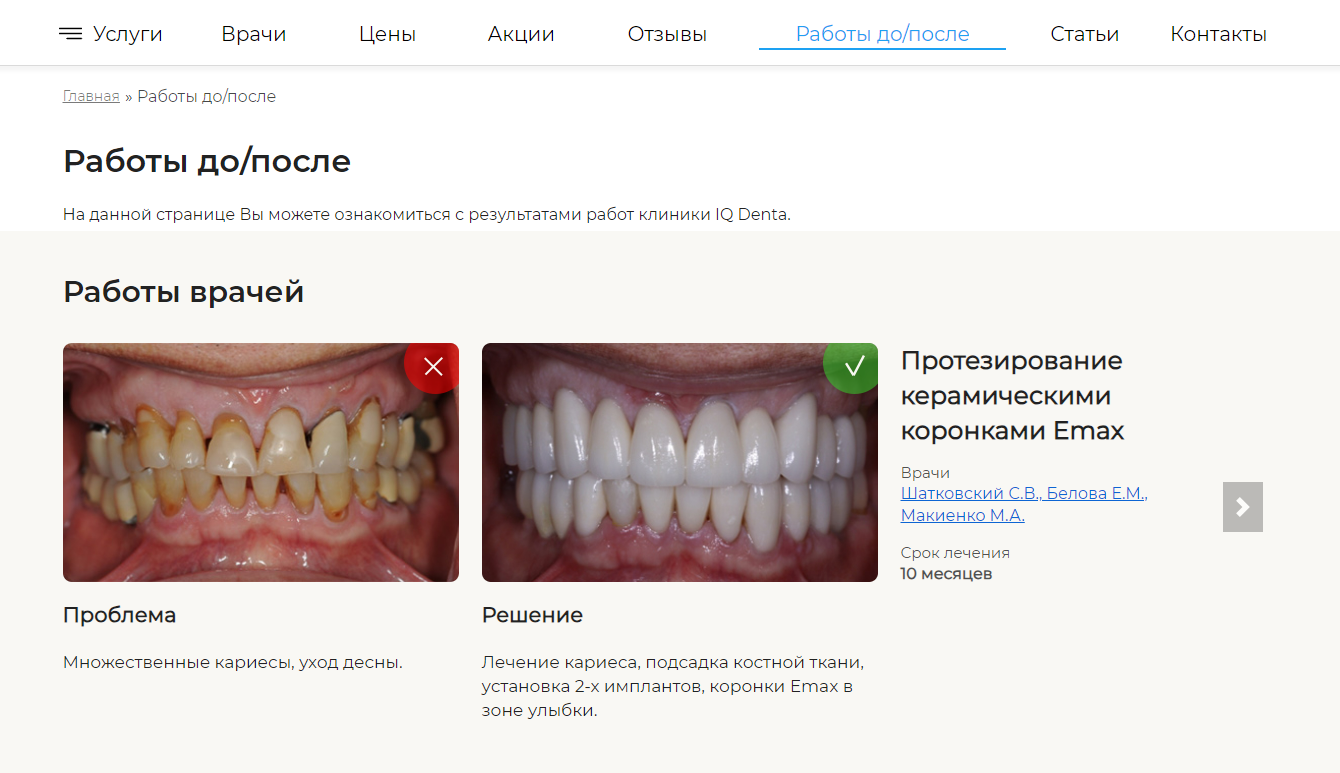
Task: Open the Макиенко М.А. doctor link
Action: coord(963,514)
